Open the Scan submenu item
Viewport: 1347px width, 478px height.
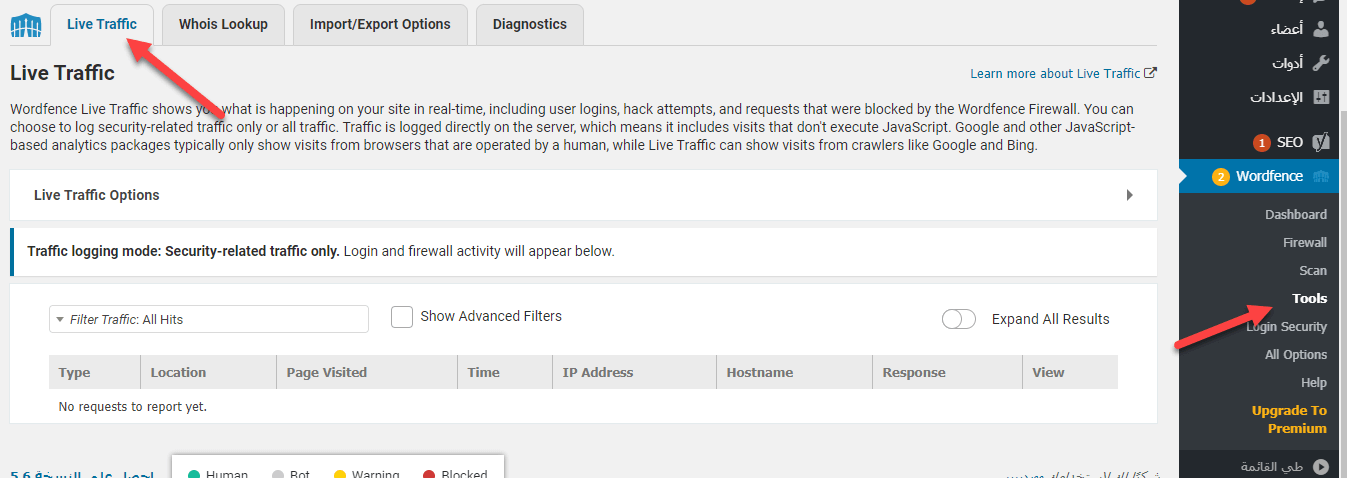1313,270
